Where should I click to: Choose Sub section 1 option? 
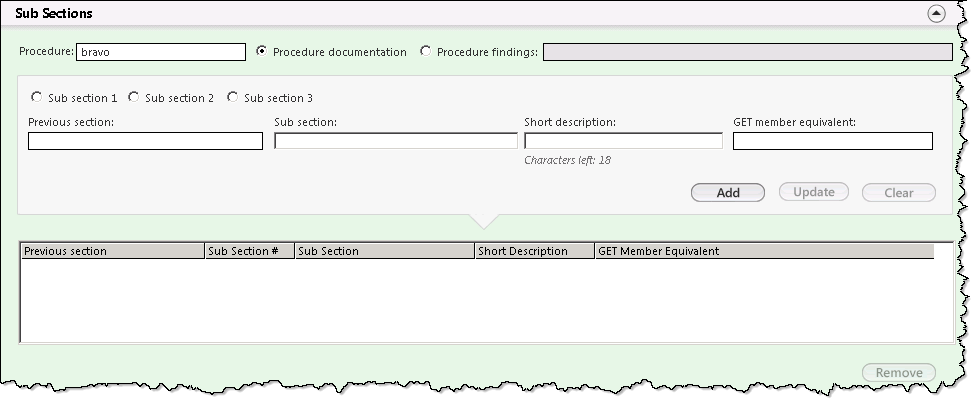[x=37, y=97]
